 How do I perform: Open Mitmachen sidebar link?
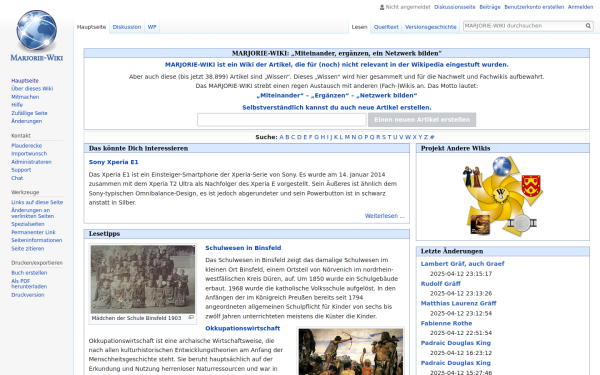coord(25,97)
